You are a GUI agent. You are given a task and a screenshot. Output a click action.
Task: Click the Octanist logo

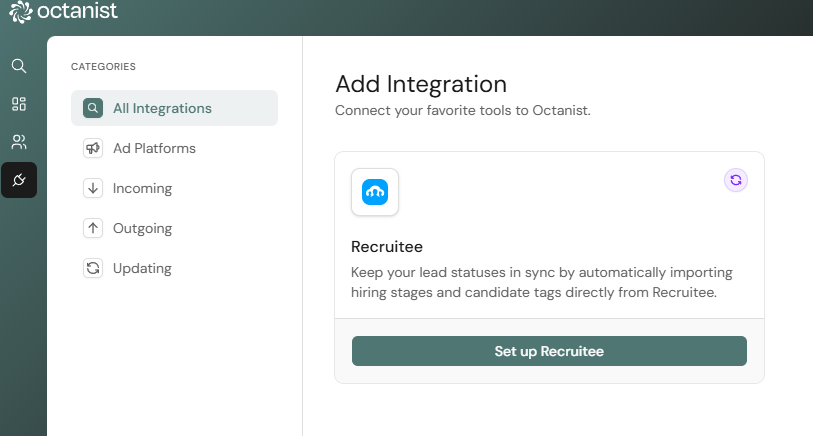click(64, 11)
